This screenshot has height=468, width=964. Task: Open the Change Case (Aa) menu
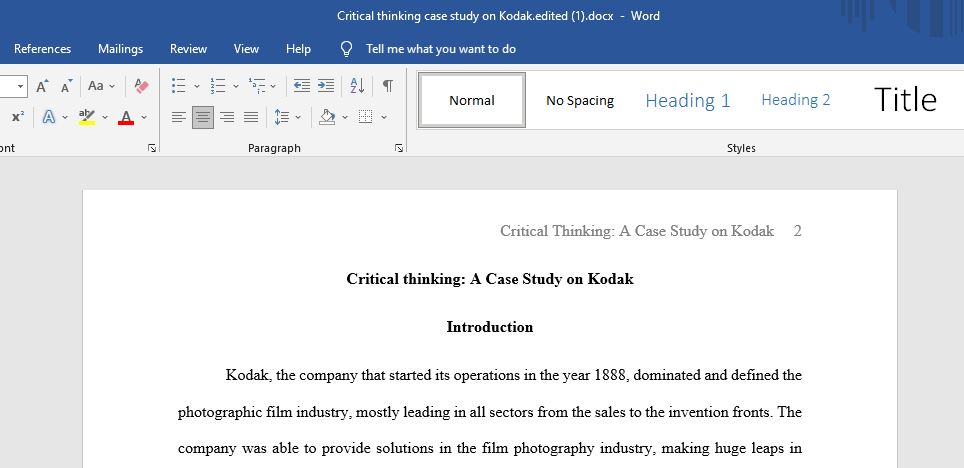(x=101, y=86)
